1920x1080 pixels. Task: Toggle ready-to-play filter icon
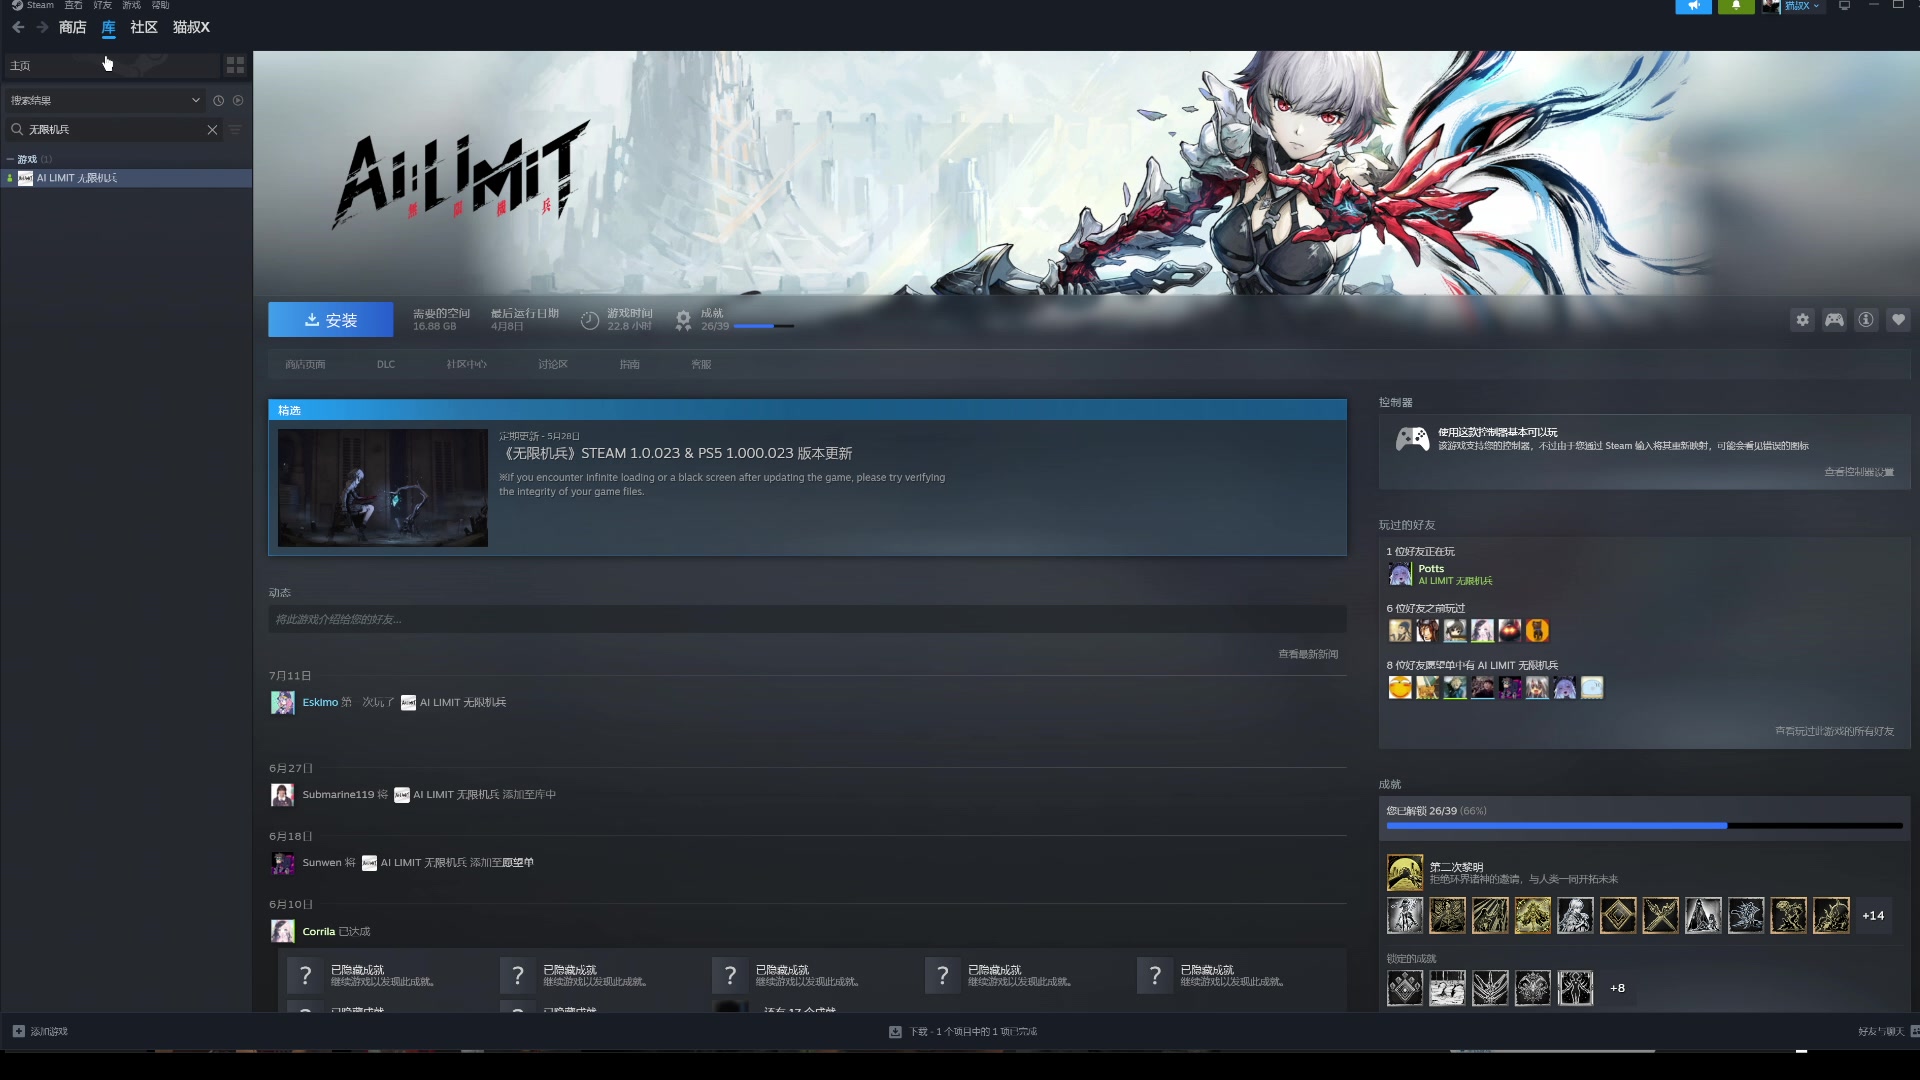click(x=238, y=100)
